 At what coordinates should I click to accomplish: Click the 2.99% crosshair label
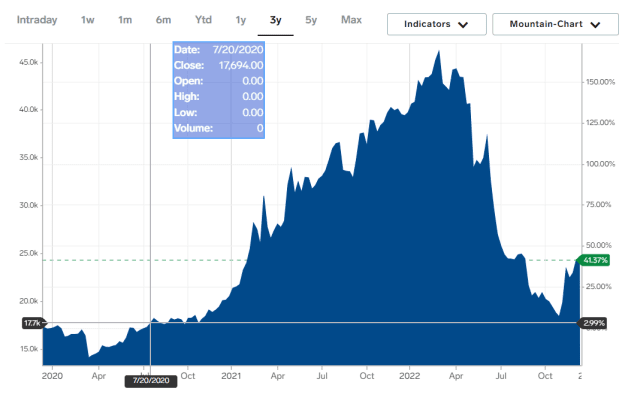tap(593, 323)
